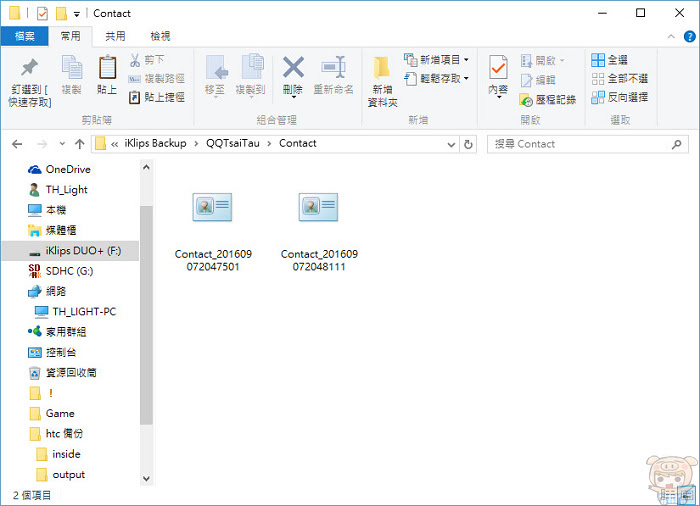Collapse the ribbon with the chevron

click(x=671, y=37)
